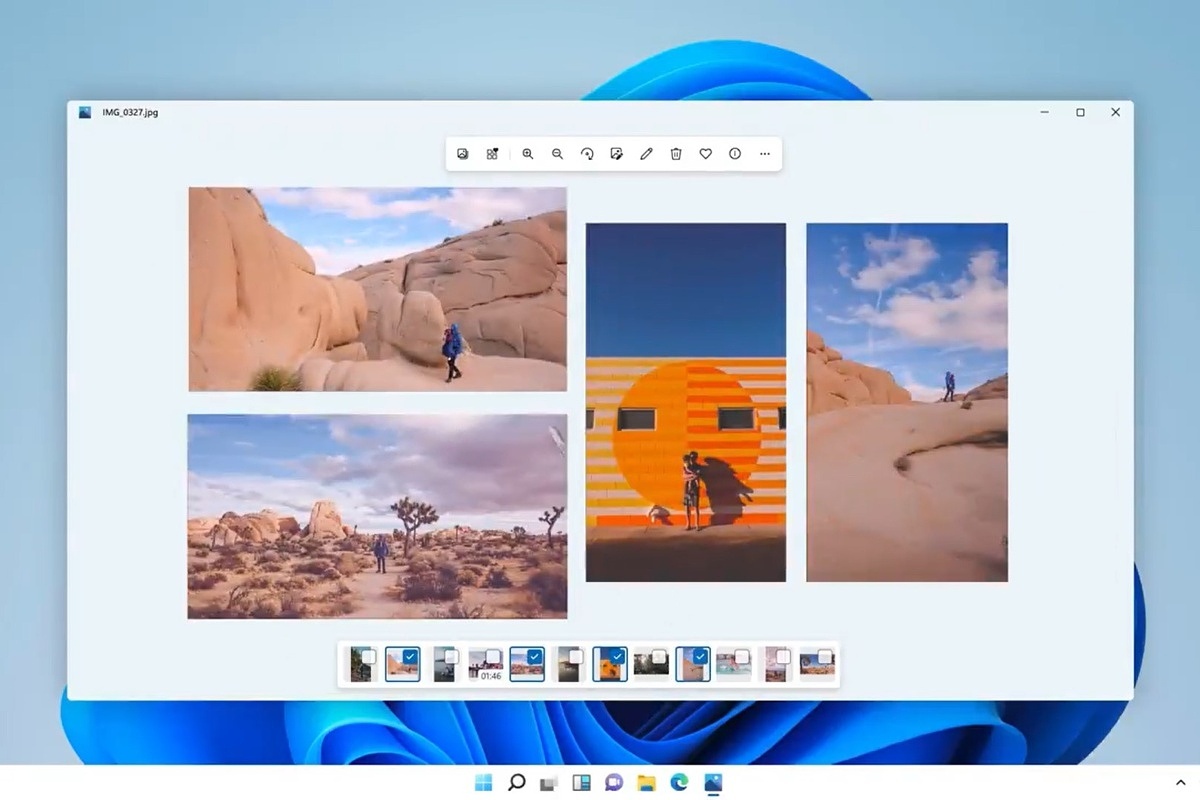Screen dimensions: 1200x800
Task: View file information for this photo
Action: 734,154
